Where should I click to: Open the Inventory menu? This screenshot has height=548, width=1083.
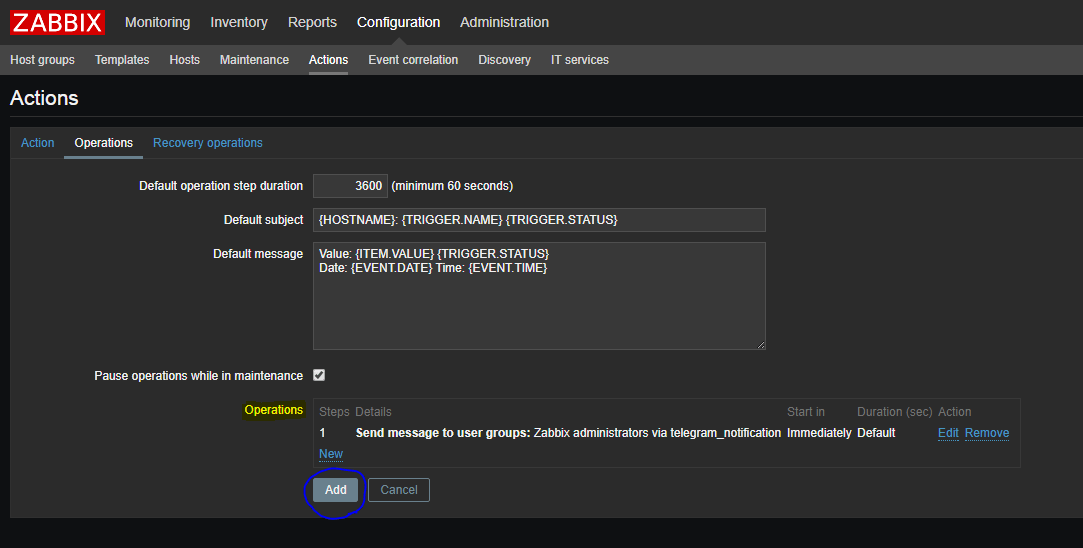[x=239, y=22]
